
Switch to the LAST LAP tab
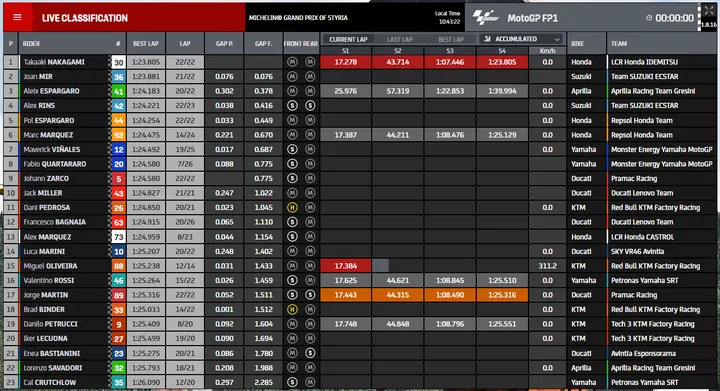pyautogui.click(x=399, y=39)
